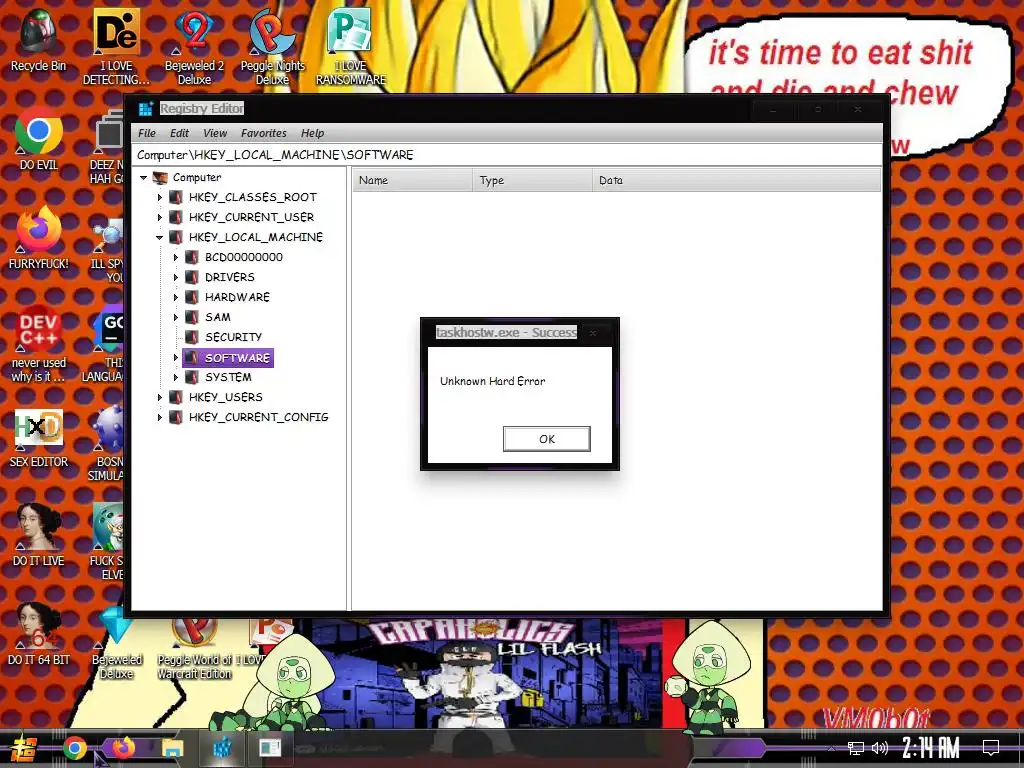1024x768 pixels.
Task: Open File Explorer from the taskbar
Action: [173, 748]
